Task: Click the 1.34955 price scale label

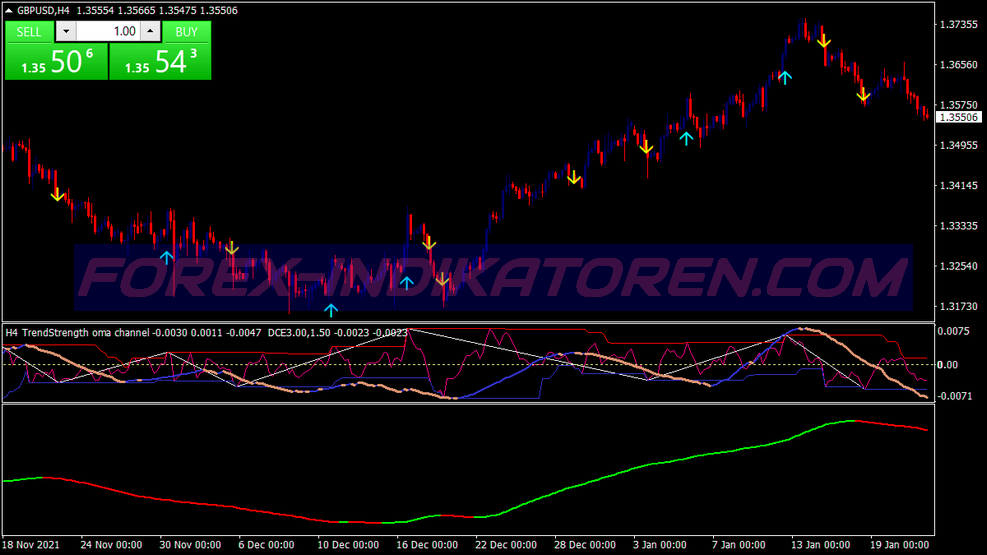Action: coord(959,145)
